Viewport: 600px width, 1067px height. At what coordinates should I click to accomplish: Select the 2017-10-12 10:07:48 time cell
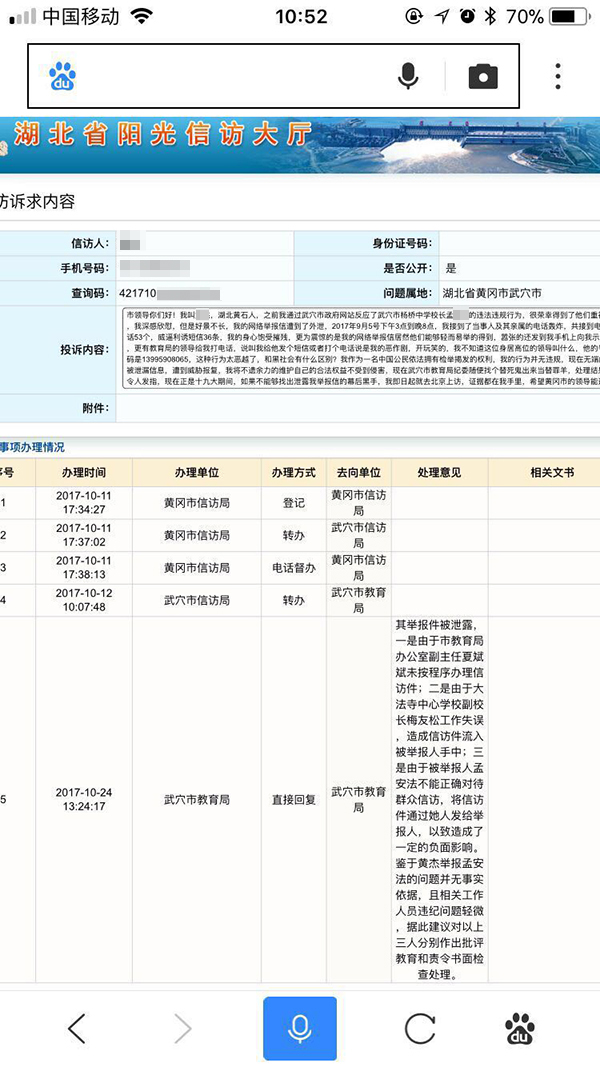(x=84, y=600)
